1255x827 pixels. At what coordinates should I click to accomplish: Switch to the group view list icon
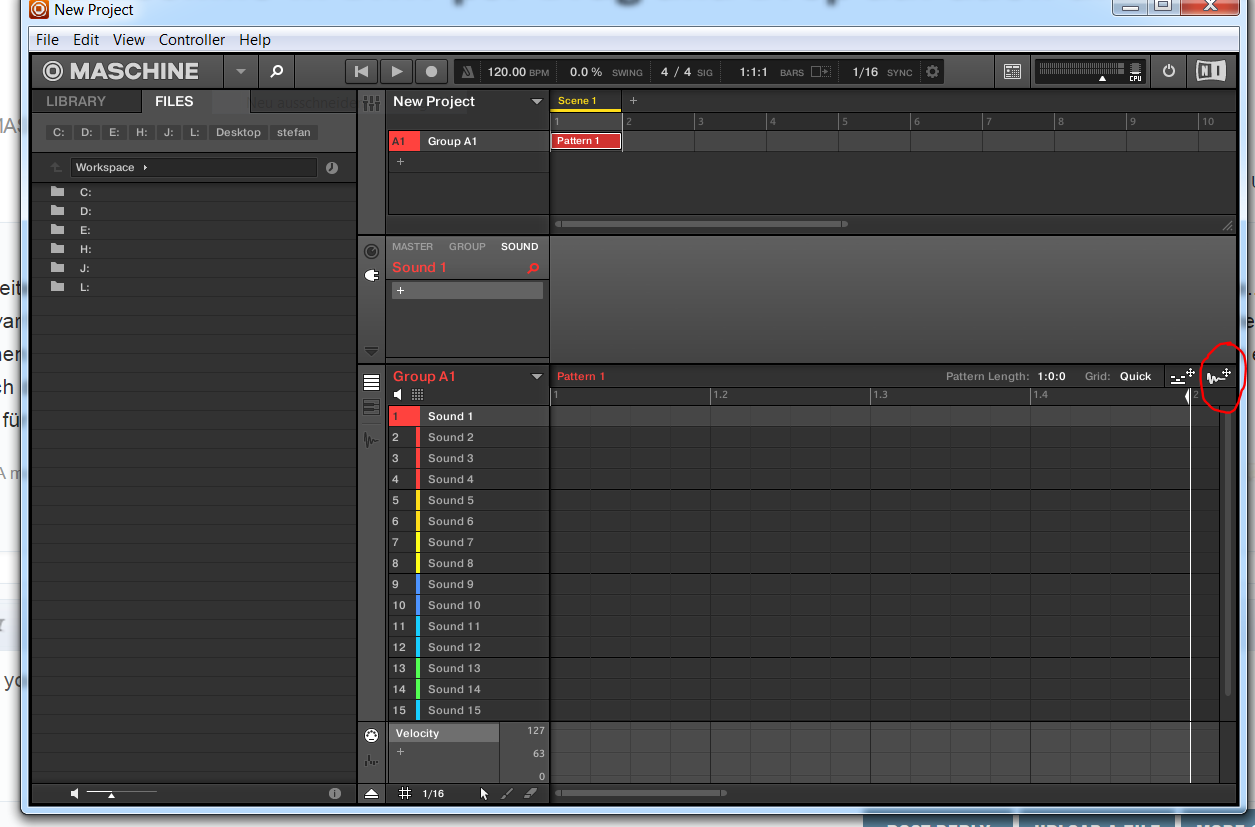371,383
